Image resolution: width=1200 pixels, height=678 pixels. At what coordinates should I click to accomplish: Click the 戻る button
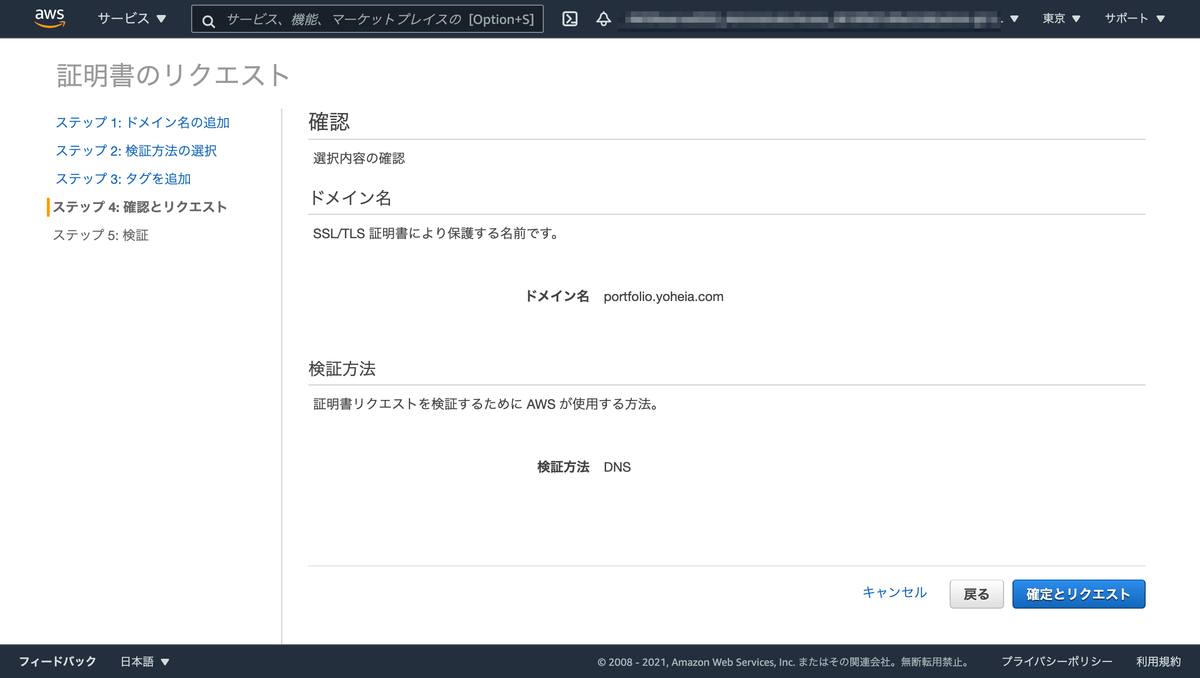click(976, 594)
